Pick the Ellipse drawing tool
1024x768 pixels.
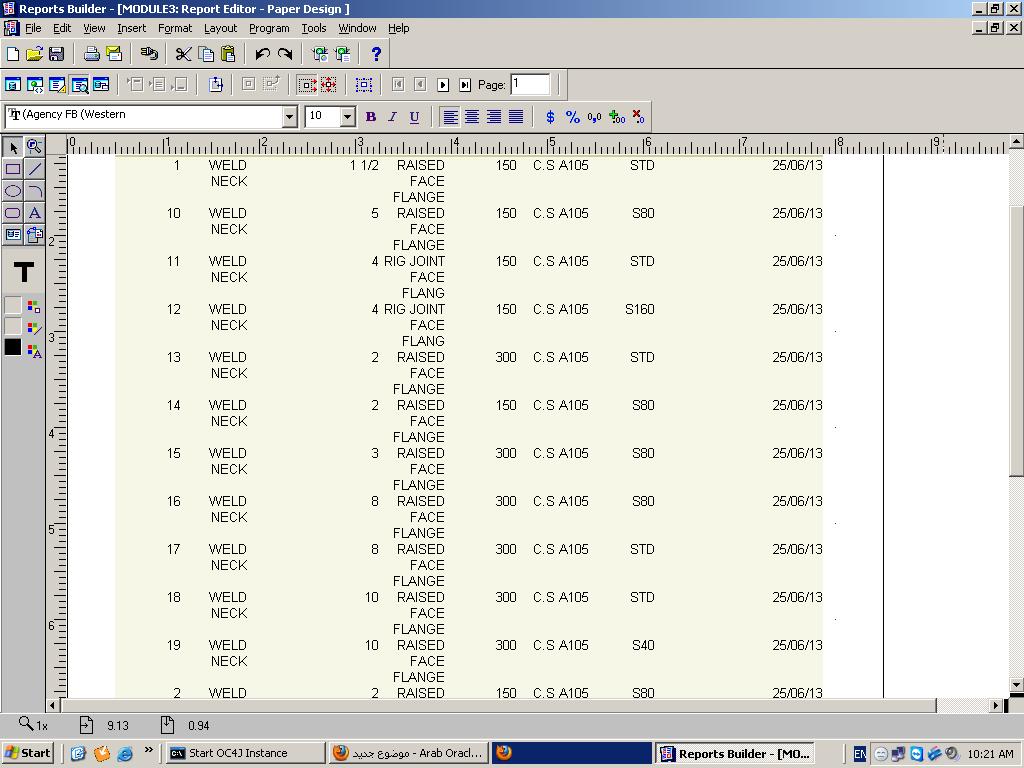point(13,191)
